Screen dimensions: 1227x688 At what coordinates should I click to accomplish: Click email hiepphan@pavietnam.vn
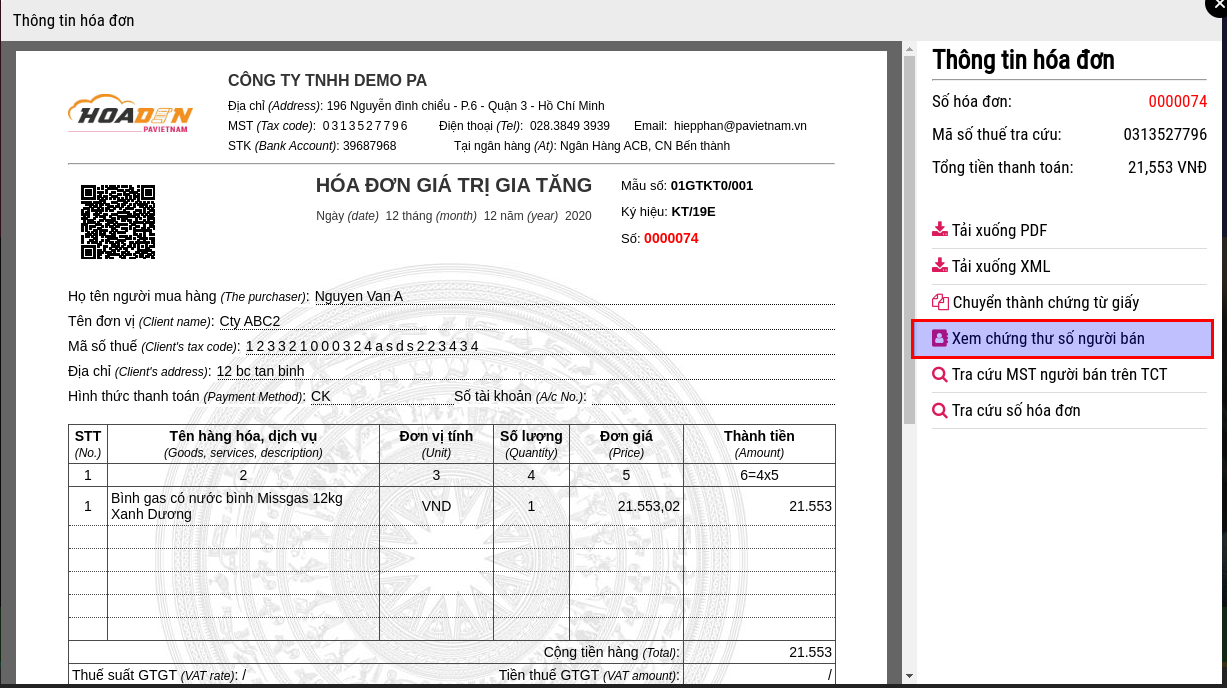point(740,126)
